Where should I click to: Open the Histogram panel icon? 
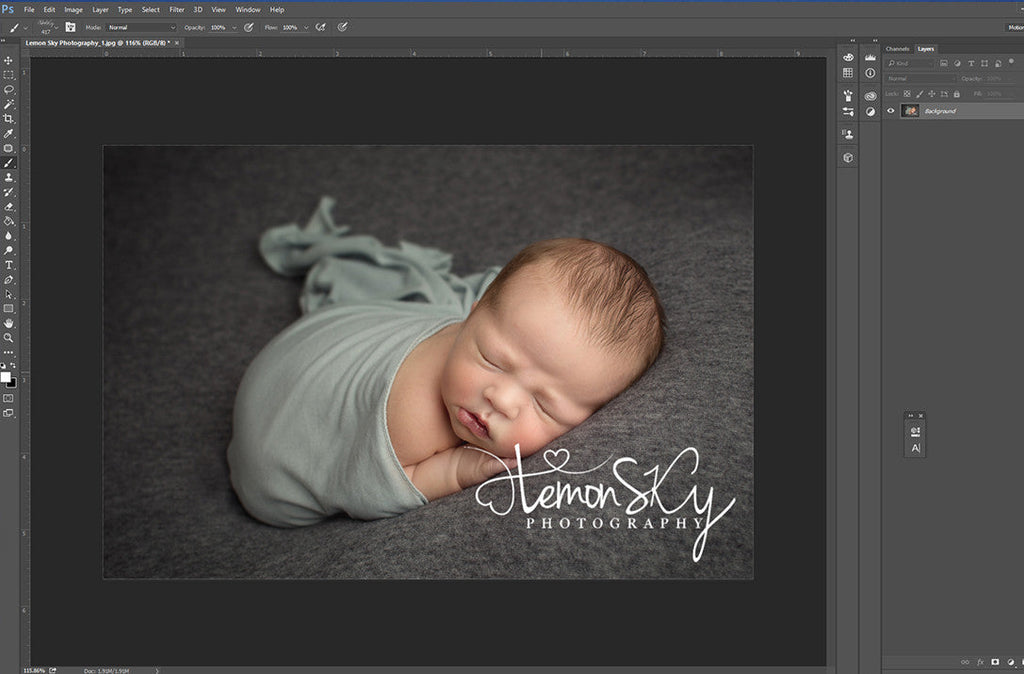870,58
